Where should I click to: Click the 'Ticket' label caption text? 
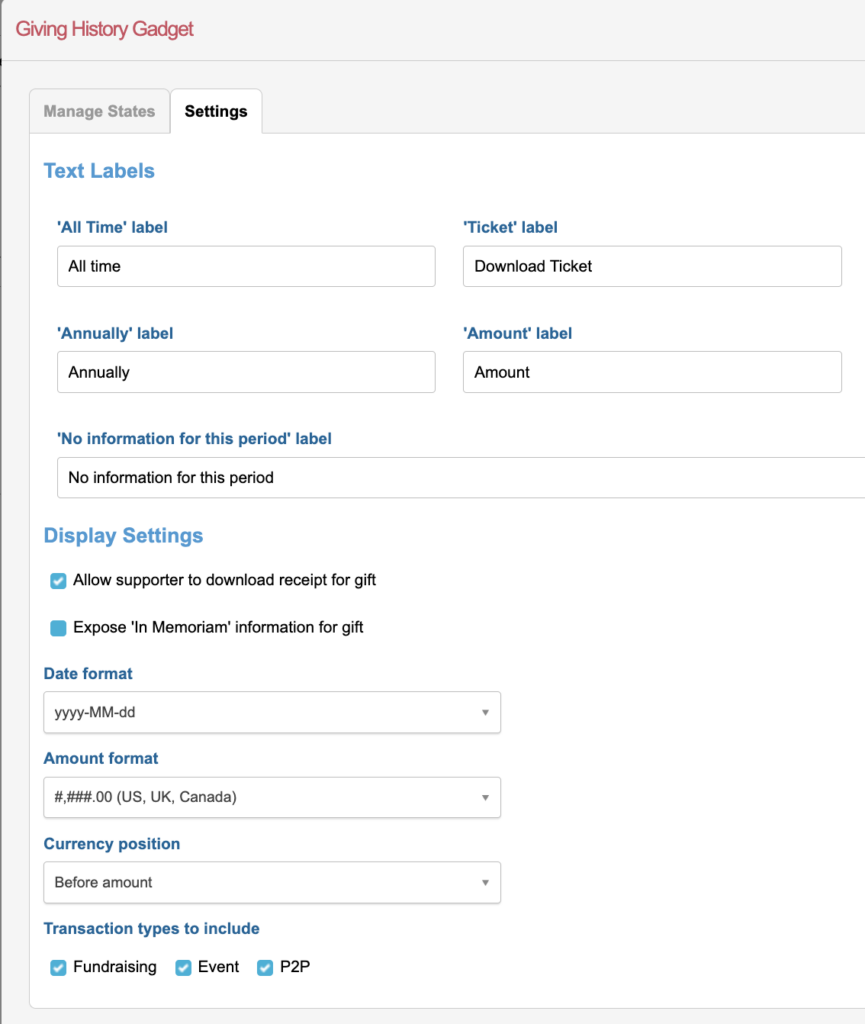(x=510, y=228)
